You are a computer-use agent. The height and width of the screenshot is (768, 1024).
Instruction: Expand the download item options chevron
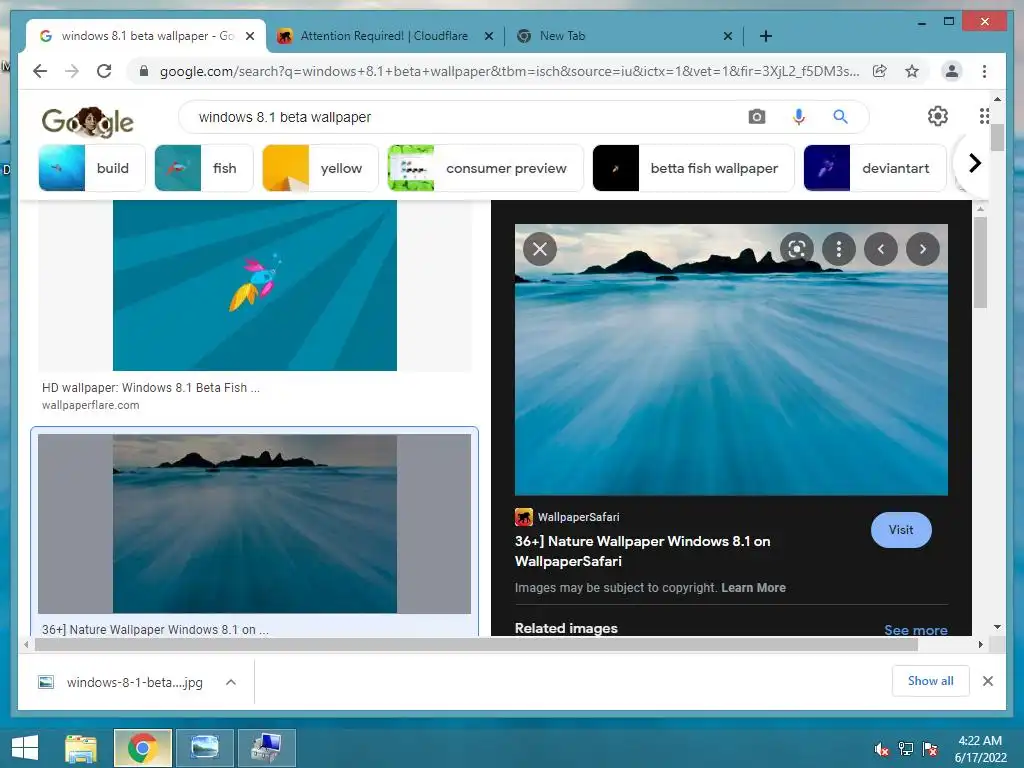(x=231, y=682)
